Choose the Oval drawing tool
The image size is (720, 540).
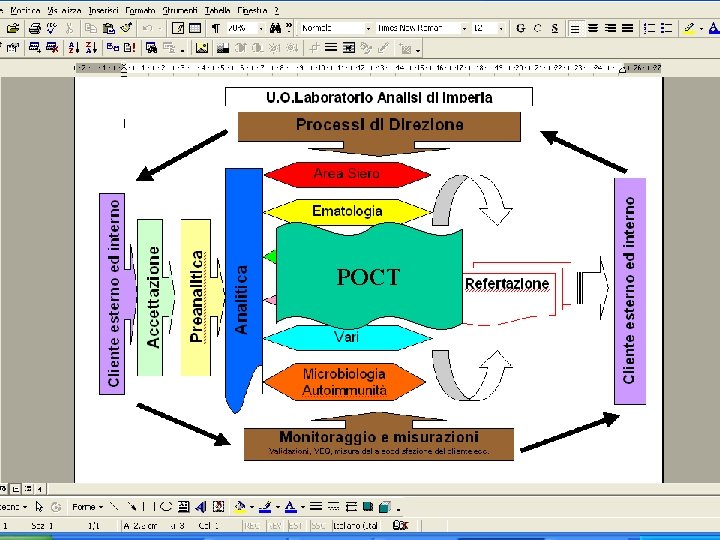(x=165, y=507)
